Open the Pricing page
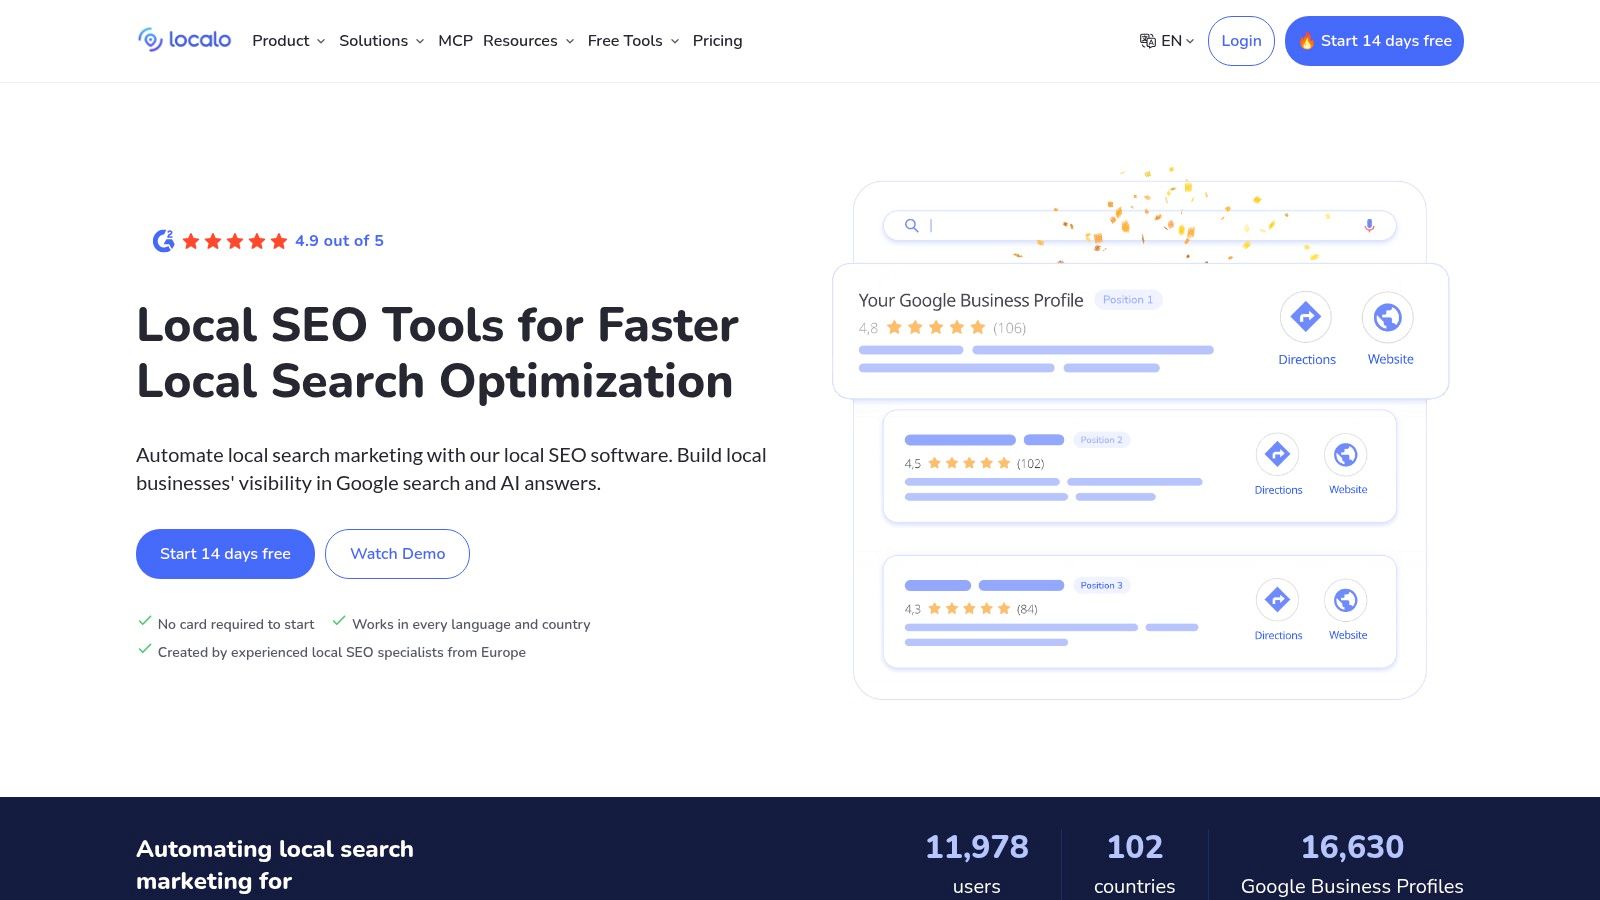This screenshot has height=900, width=1600. pos(717,41)
